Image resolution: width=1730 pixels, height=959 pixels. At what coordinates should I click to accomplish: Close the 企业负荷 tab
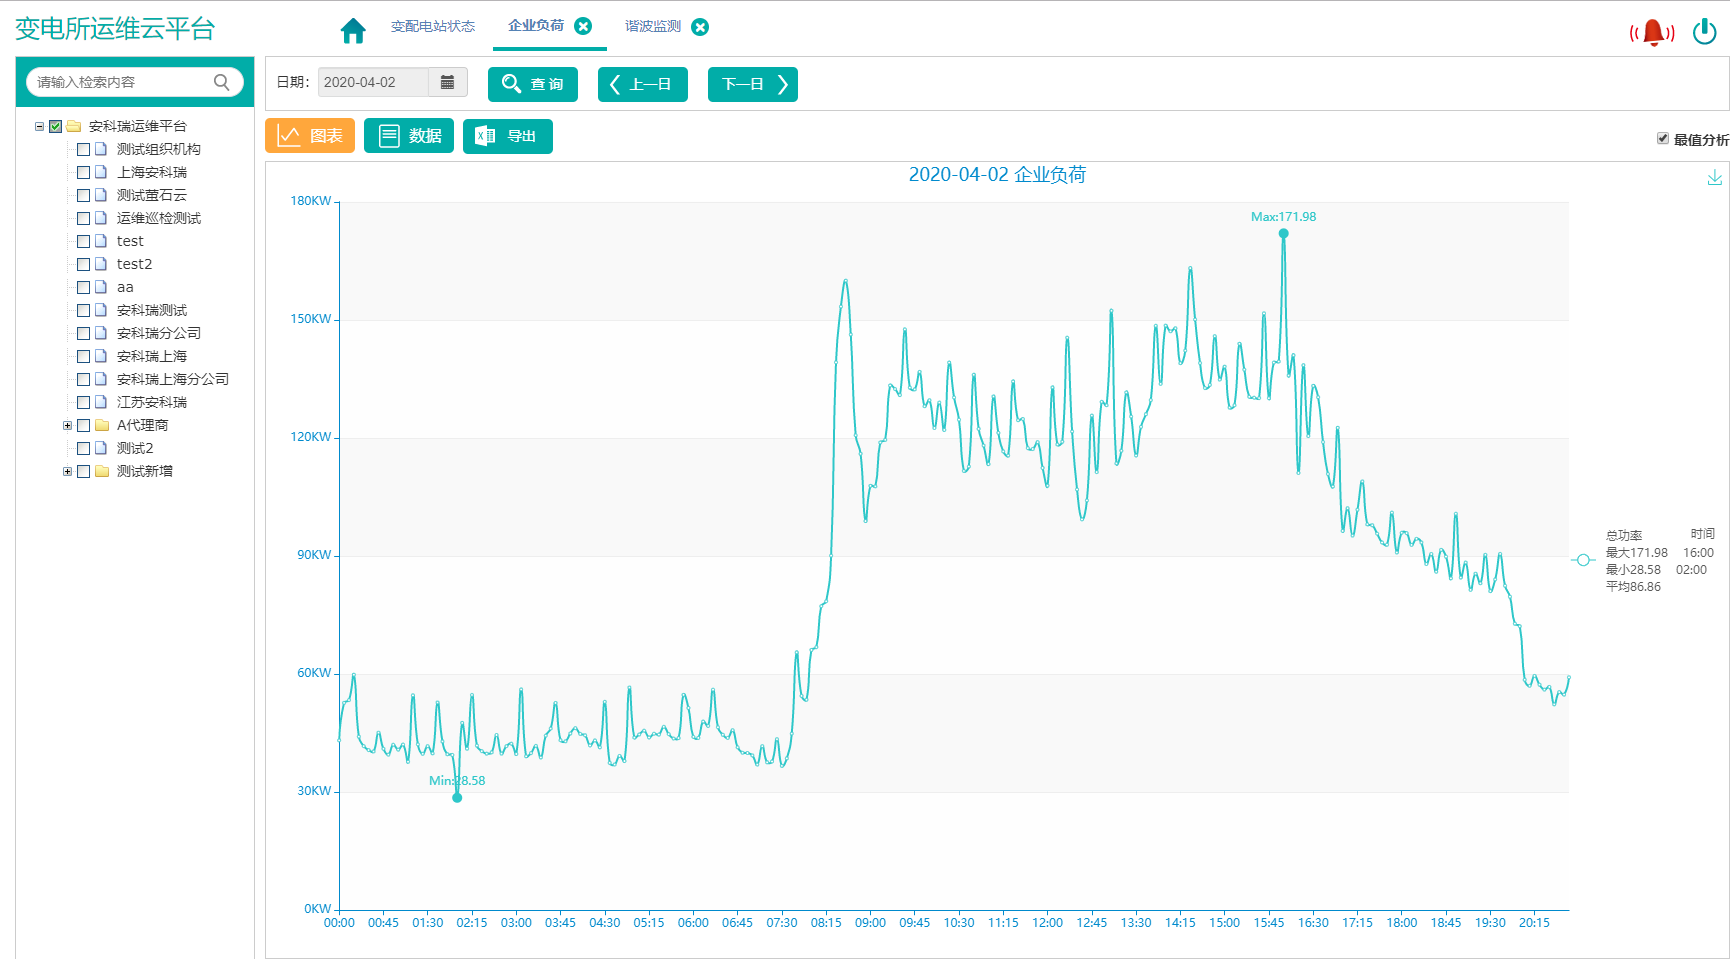[583, 26]
